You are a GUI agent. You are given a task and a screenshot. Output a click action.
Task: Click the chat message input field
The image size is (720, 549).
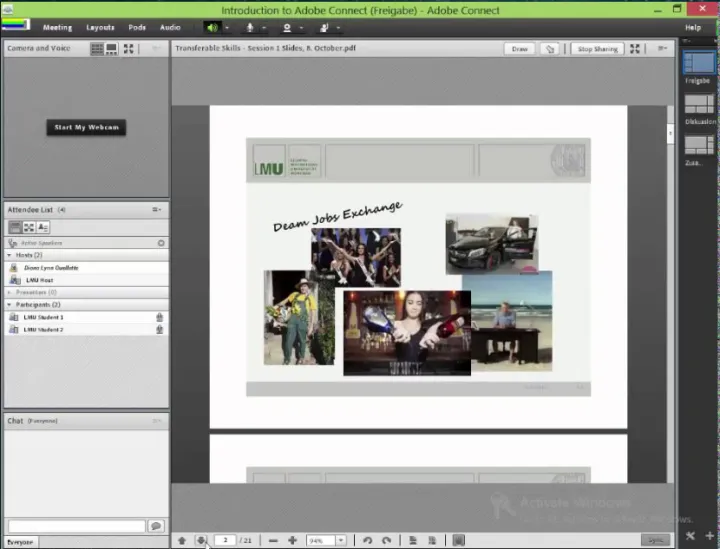(76, 526)
